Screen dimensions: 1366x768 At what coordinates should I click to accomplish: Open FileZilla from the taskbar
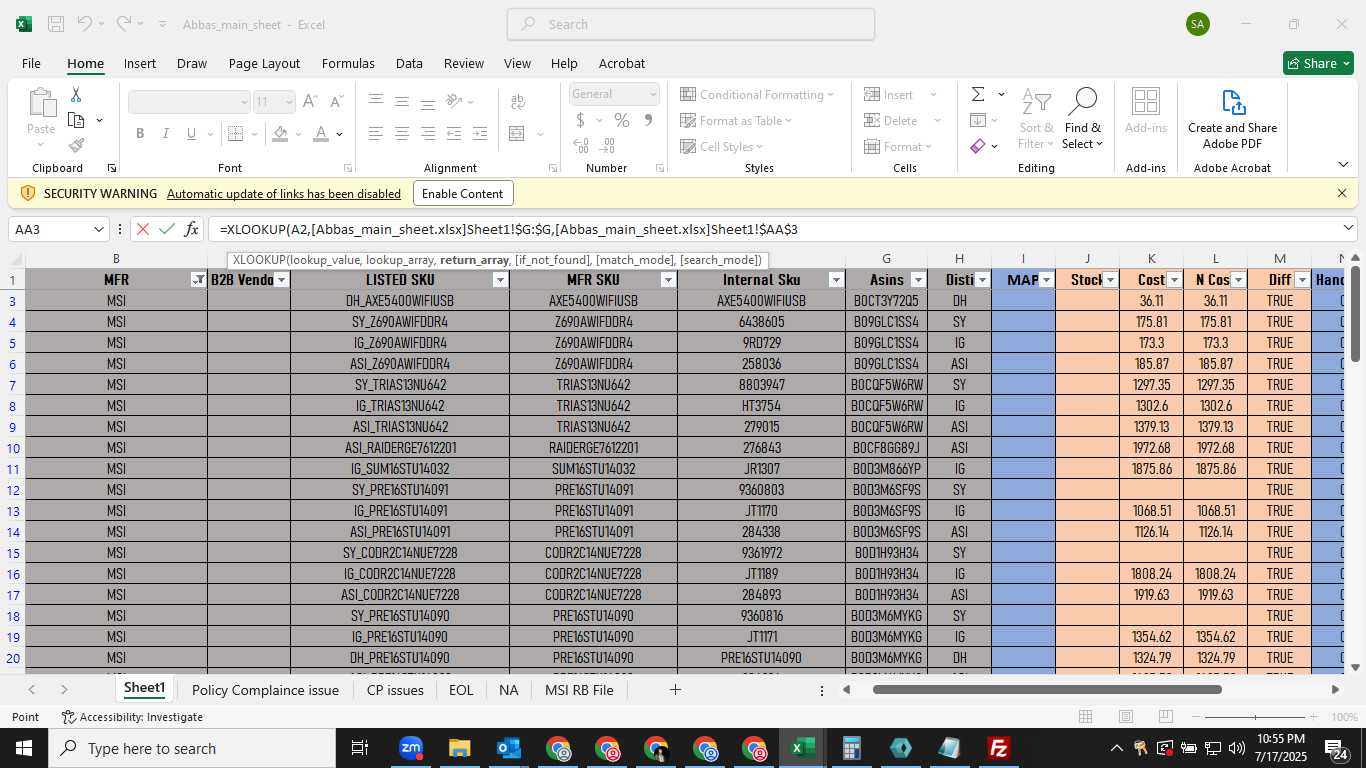998,748
